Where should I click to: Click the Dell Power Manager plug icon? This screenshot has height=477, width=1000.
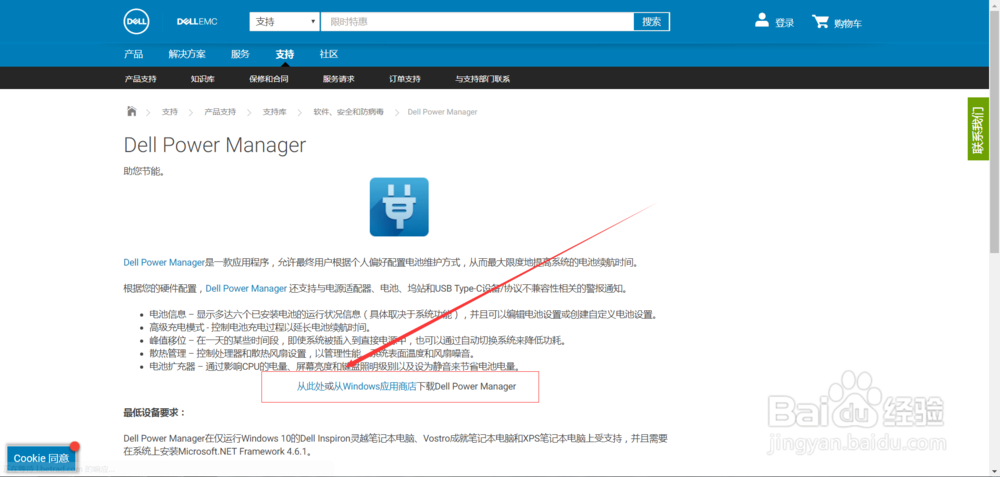coord(399,207)
